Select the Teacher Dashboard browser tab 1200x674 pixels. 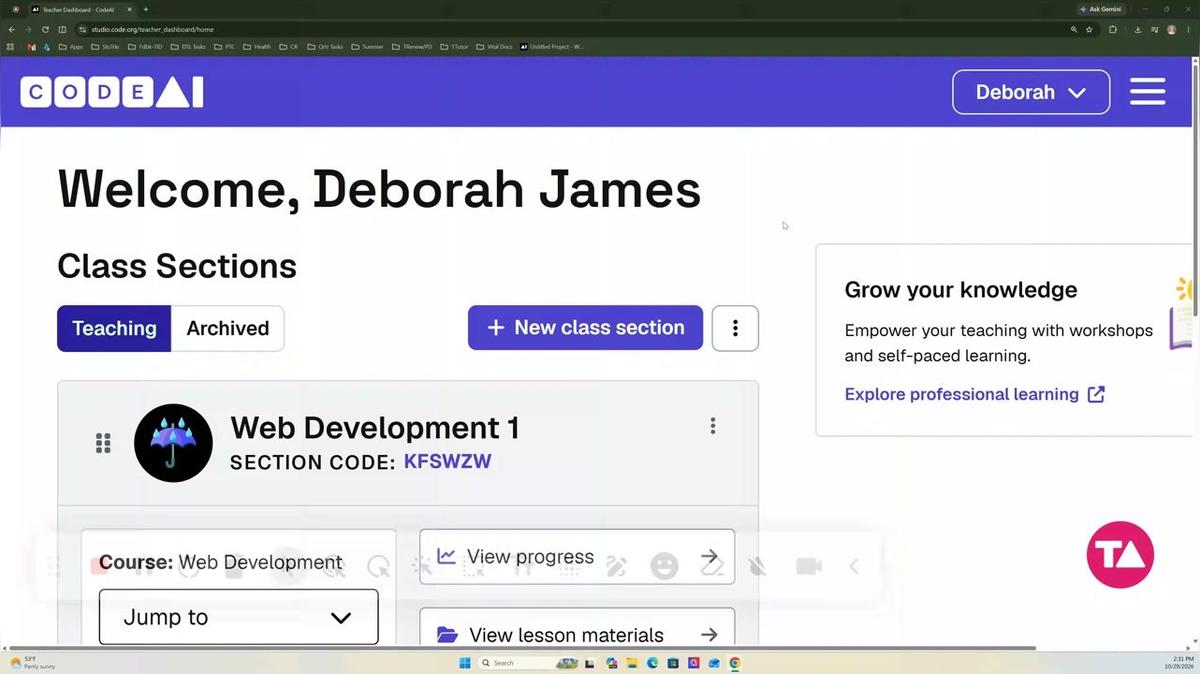point(82,9)
